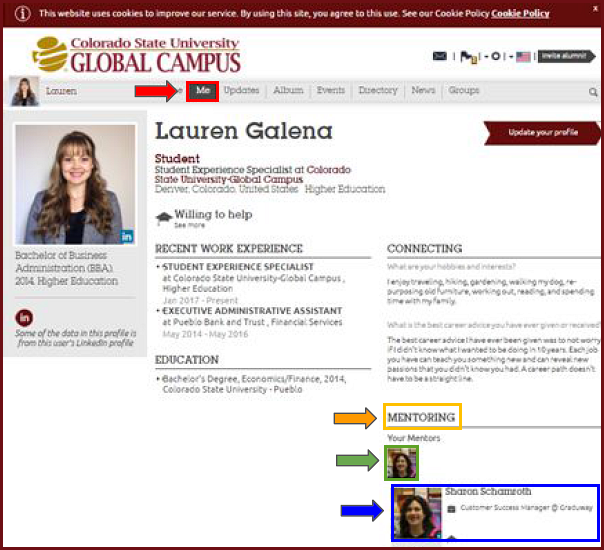The height and width of the screenshot is (550, 604).
Task: Click the Update your profile button
Action: [x=542, y=133]
